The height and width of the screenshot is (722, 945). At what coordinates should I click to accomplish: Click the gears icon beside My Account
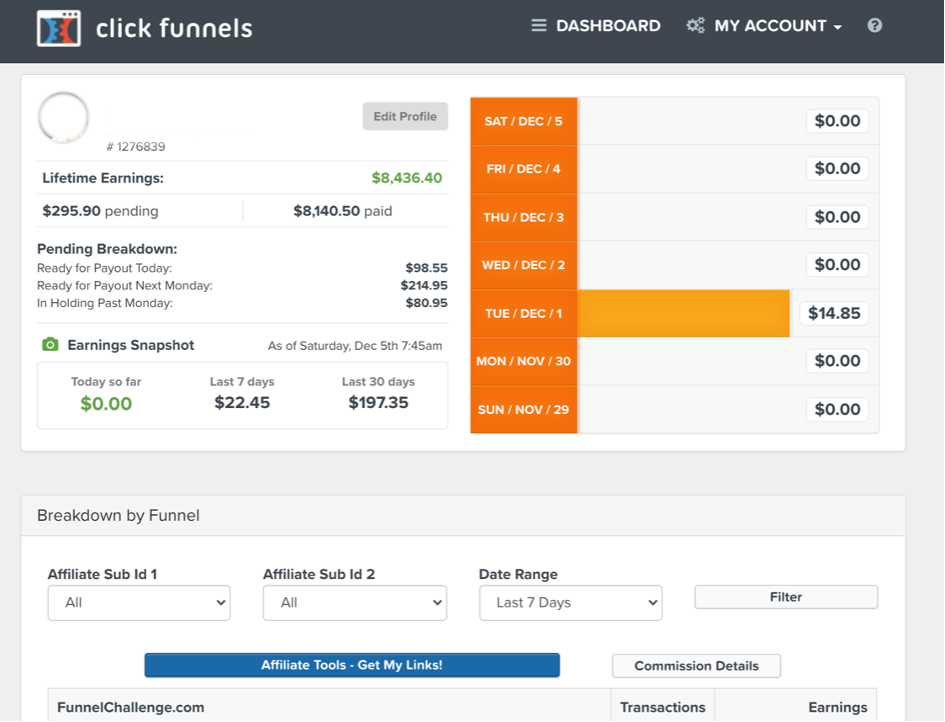pos(695,25)
